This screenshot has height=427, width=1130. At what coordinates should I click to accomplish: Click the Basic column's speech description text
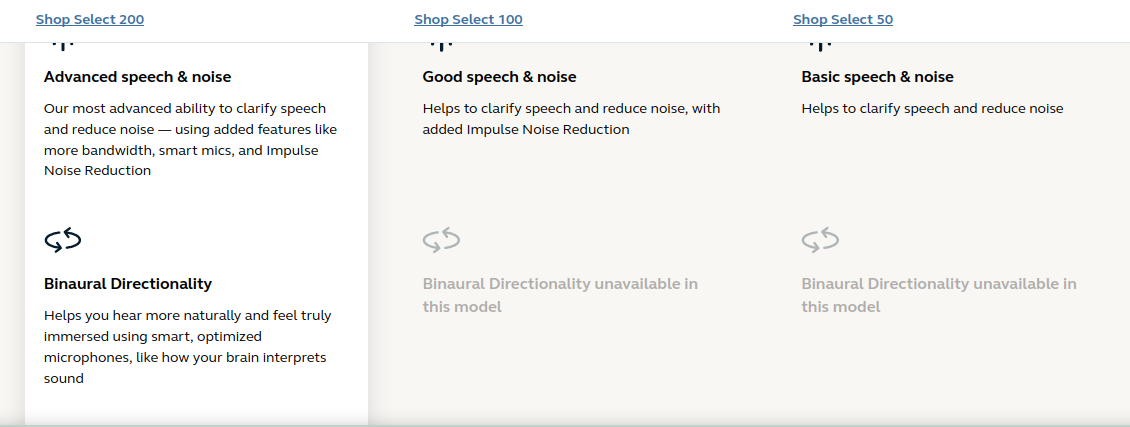[933, 109]
